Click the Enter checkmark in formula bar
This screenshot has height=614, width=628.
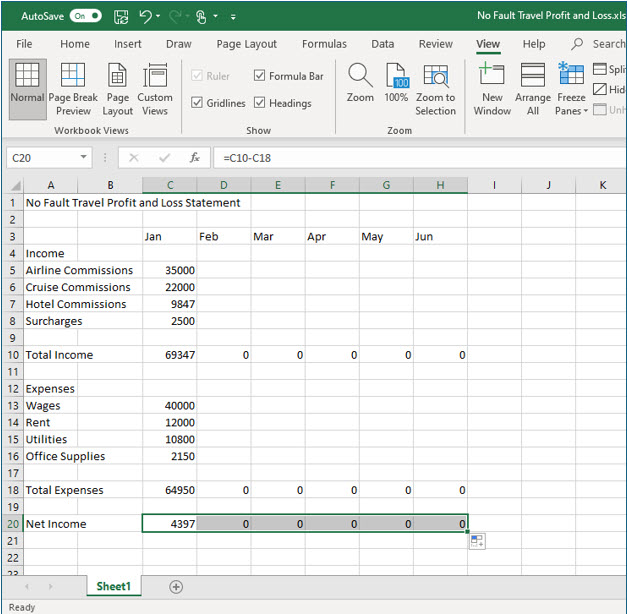click(x=164, y=158)
